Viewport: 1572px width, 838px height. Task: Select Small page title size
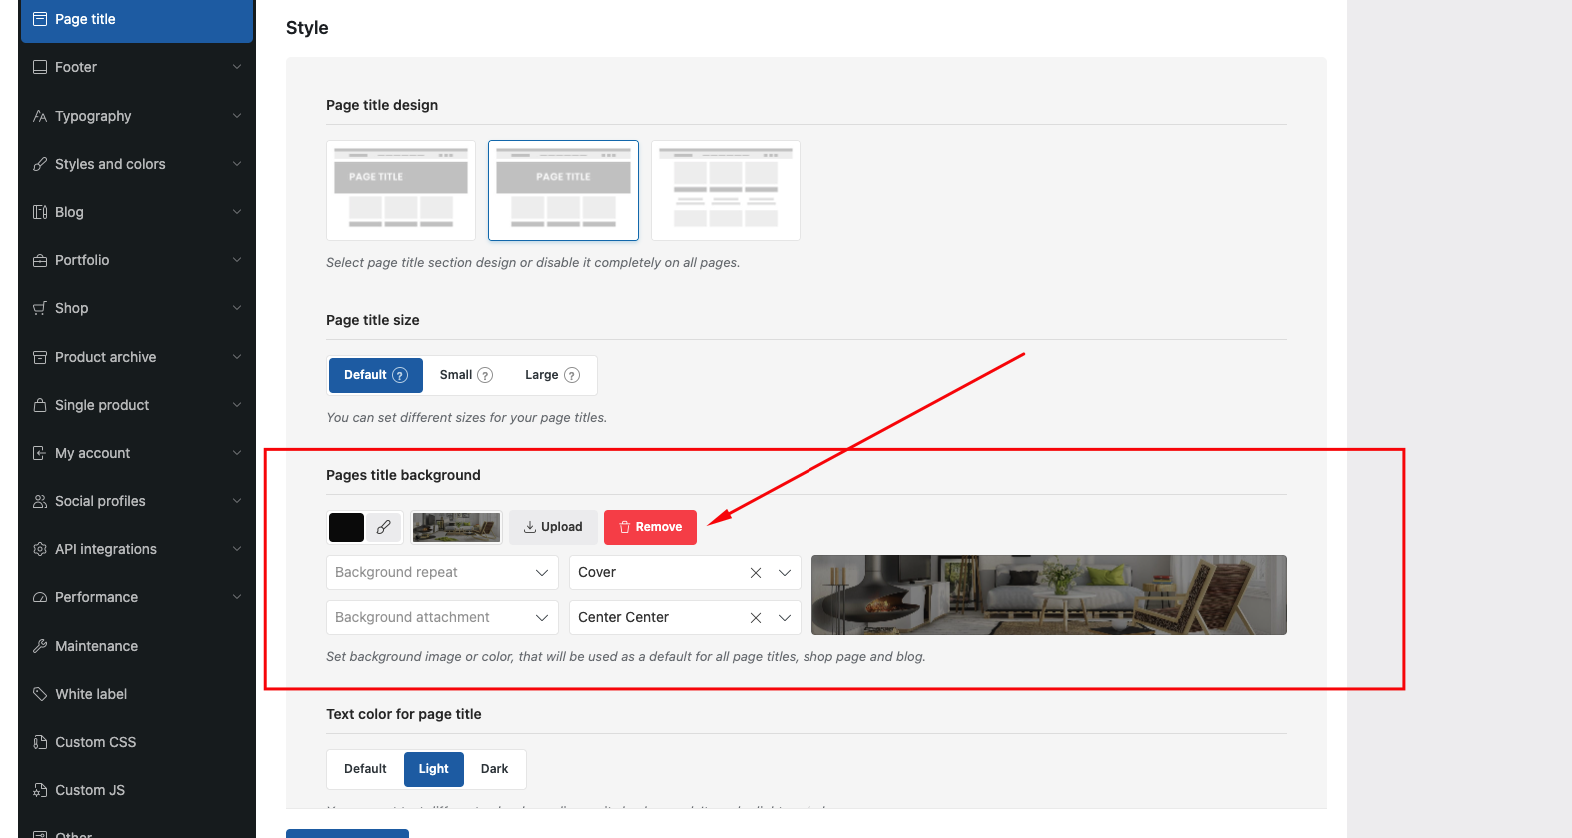[466, 375]
